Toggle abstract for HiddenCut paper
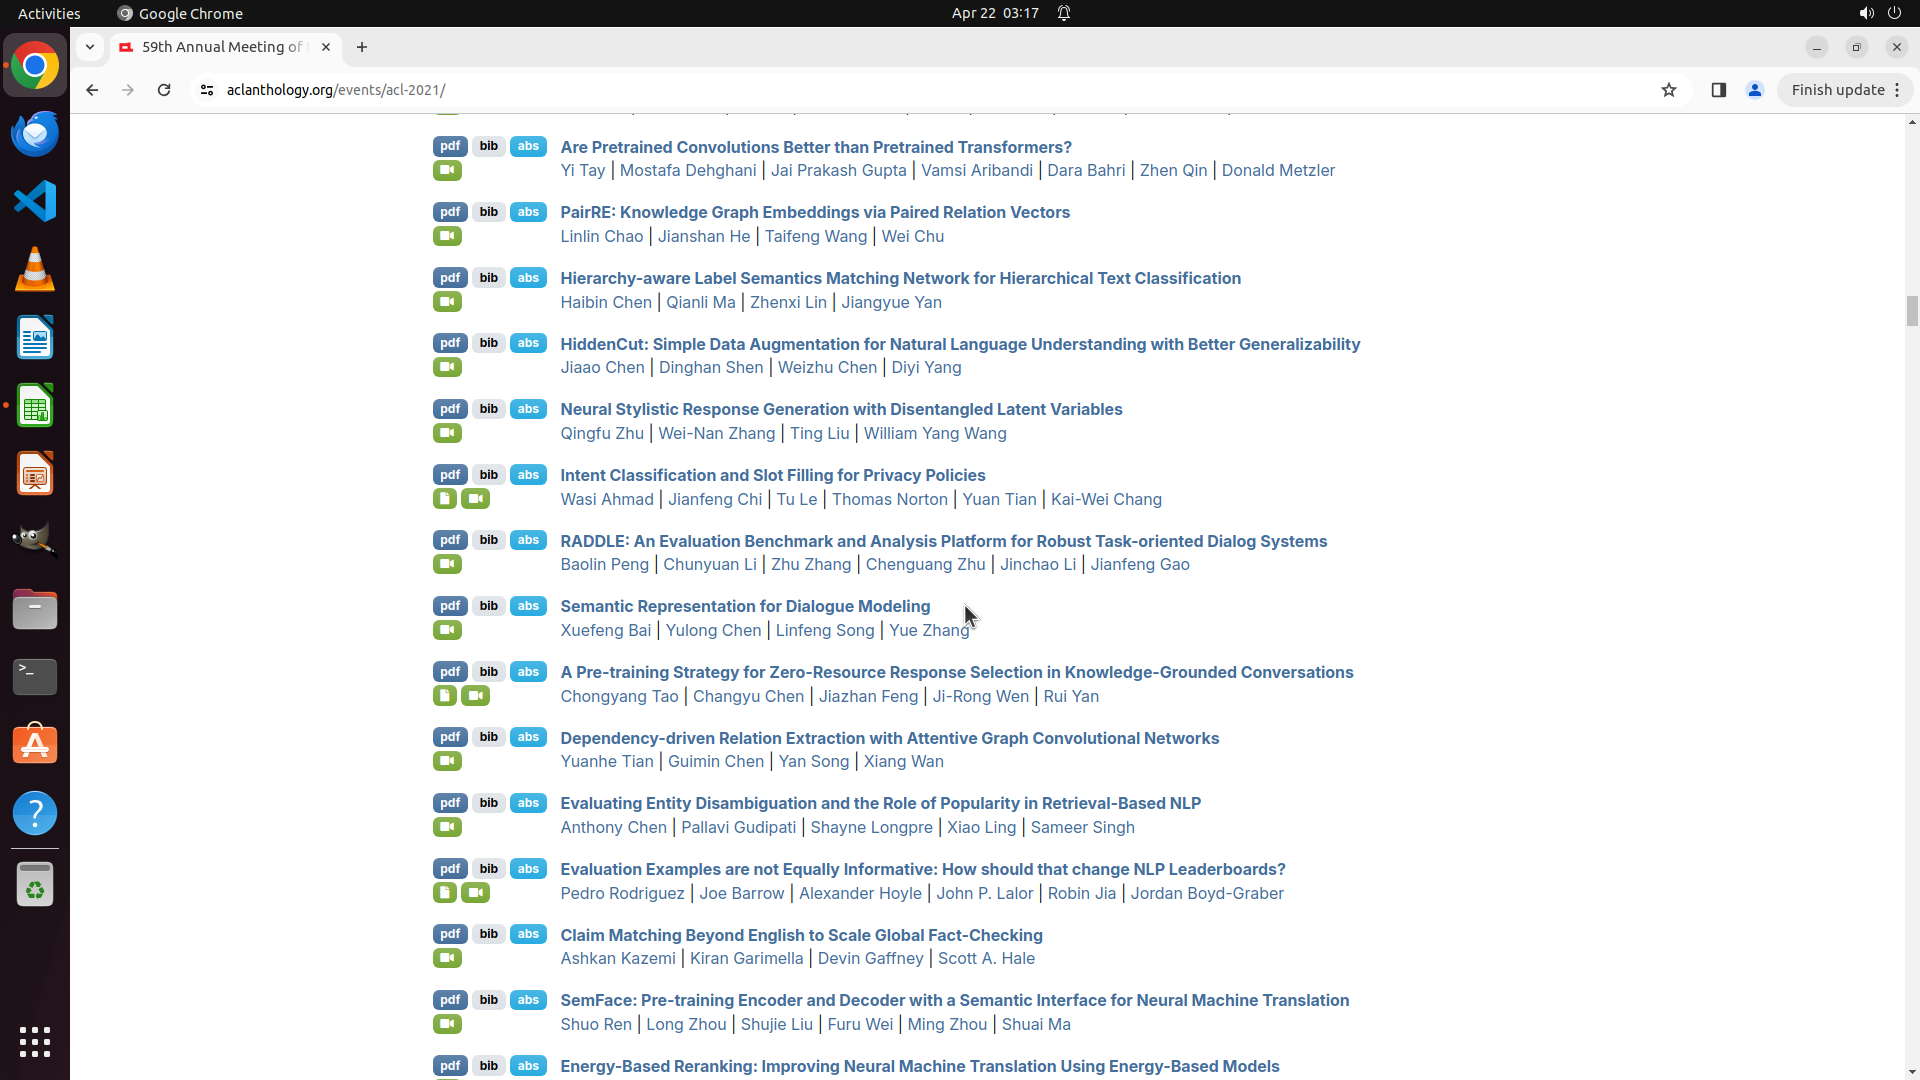Screen dimensions: 1920x1080 528,343
